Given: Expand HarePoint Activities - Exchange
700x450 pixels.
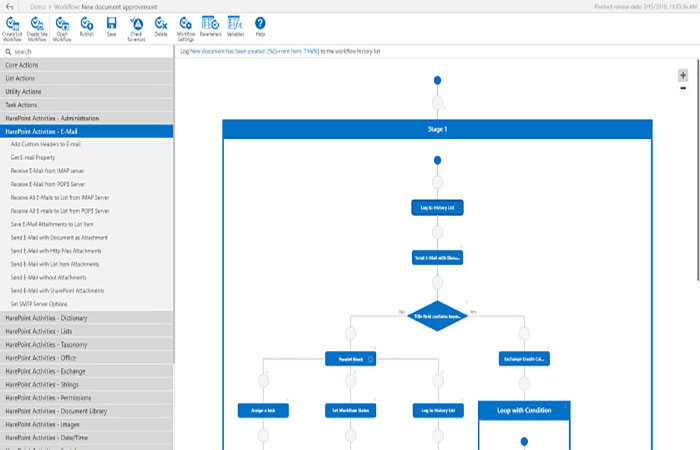Looking at the screenshot, I should click(87, 371).
